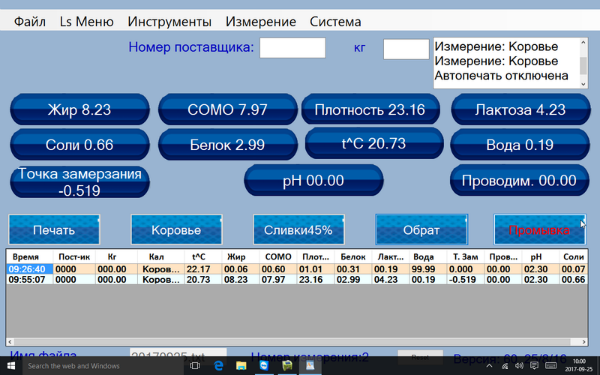600x375 pixels.
Task: Click the log box scroll-down arrow
Action: click(583, 84)
